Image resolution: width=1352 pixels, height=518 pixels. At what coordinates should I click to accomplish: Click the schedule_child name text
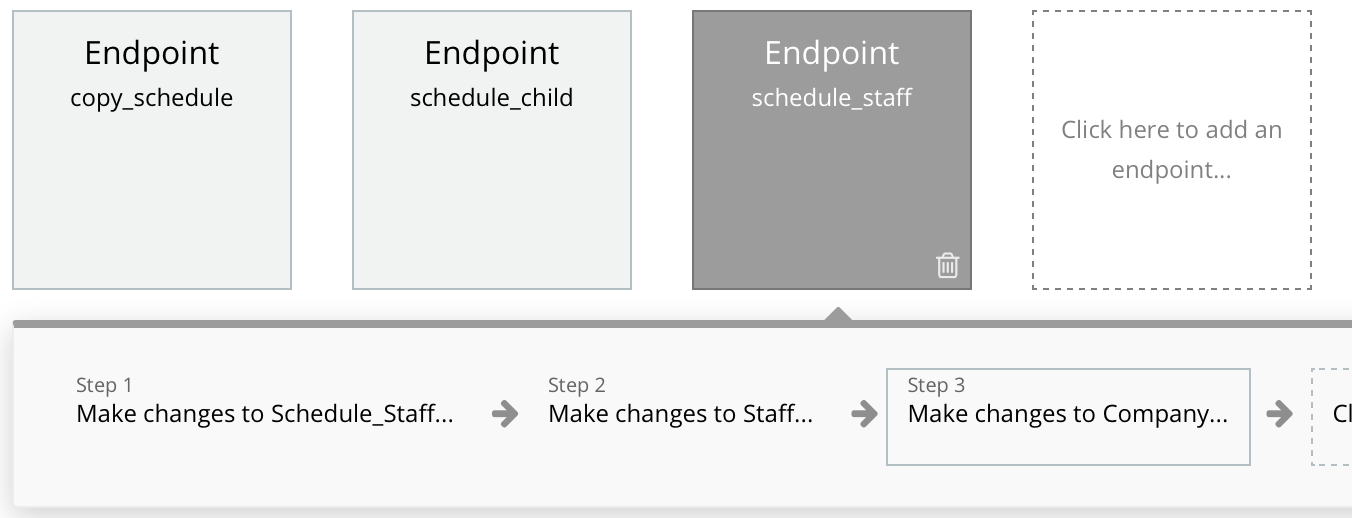point(492,98)
